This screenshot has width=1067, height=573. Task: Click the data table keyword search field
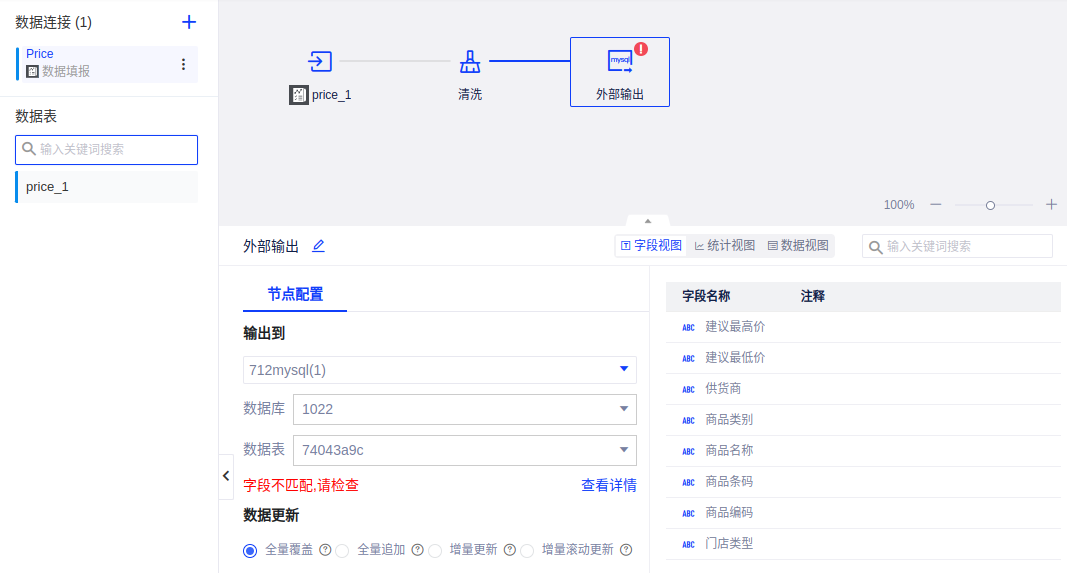point(107,149)
